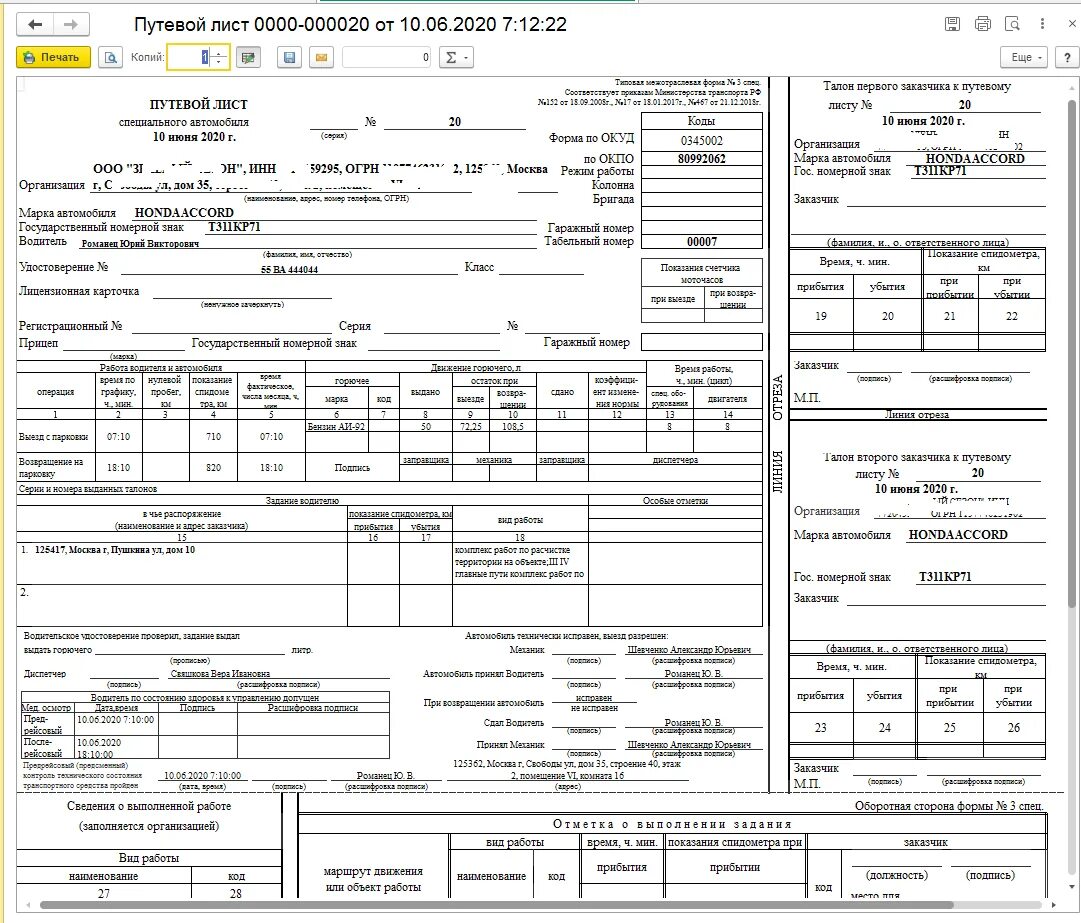
Task: Select the Выезд с парковки row label
Action: 54,436
